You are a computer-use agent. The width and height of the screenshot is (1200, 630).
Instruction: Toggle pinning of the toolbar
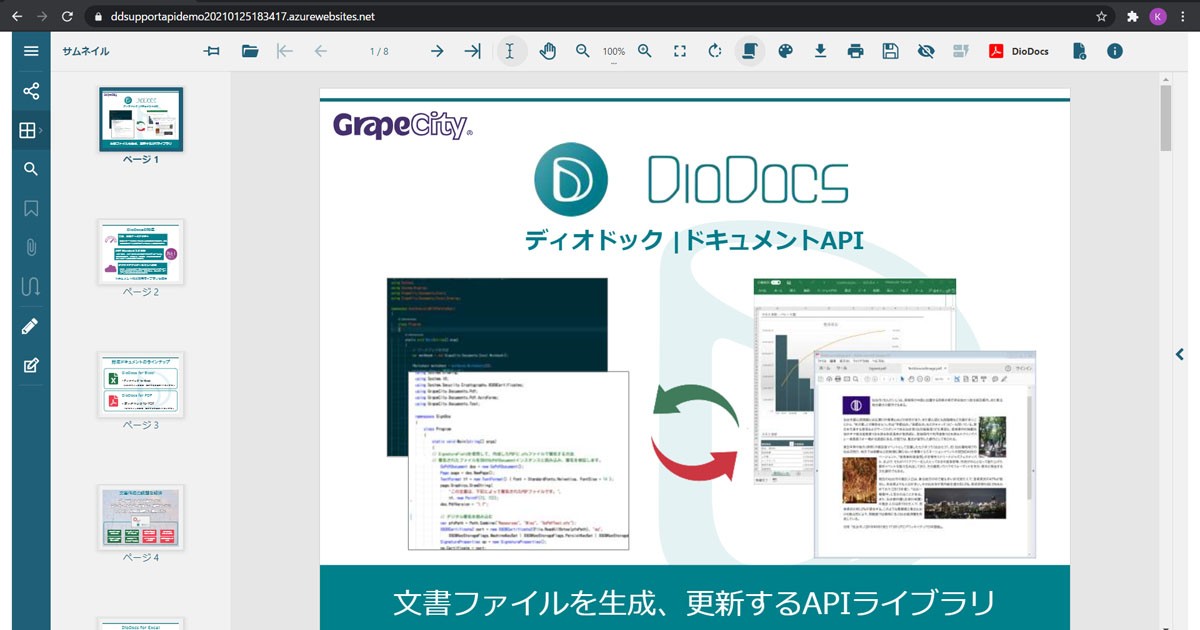tap(211, 51)
